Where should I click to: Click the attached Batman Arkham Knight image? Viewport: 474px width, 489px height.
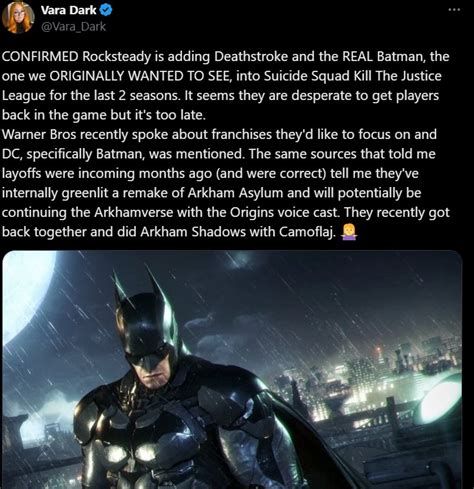pos(232,369)
